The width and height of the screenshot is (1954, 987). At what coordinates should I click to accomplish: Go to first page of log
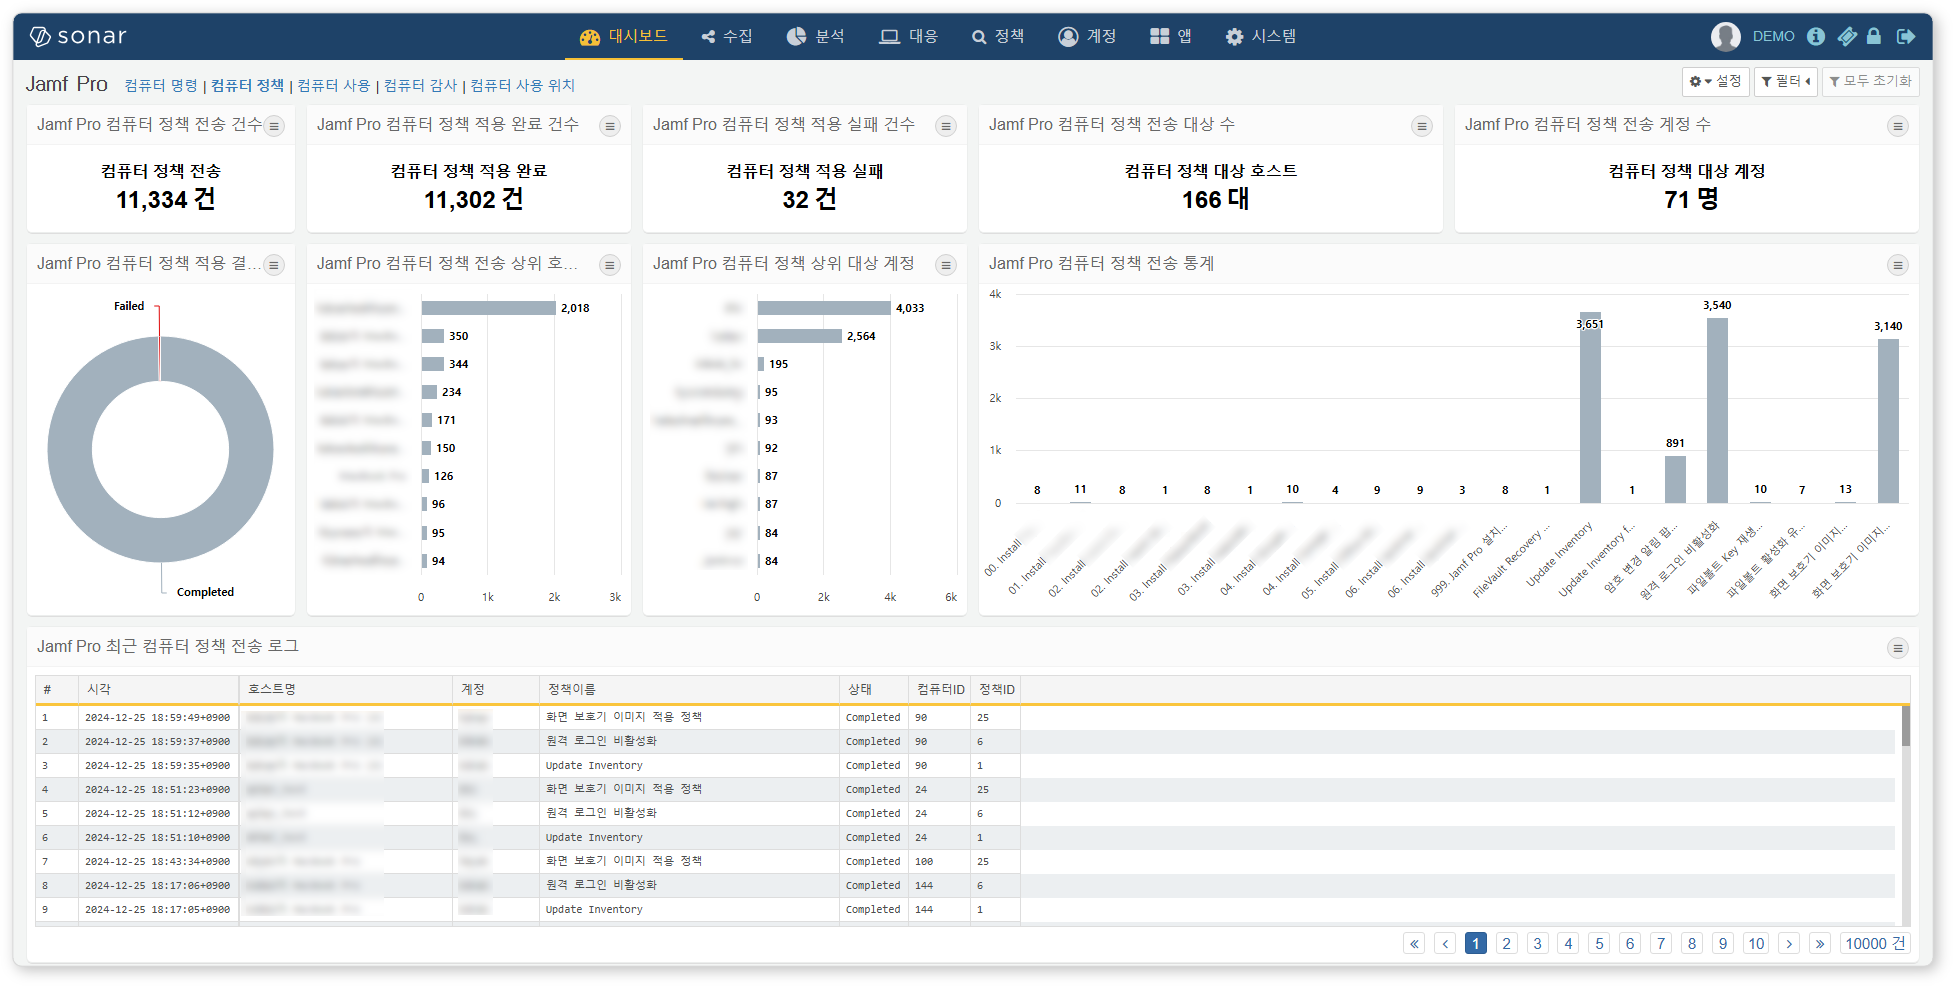1414,944
